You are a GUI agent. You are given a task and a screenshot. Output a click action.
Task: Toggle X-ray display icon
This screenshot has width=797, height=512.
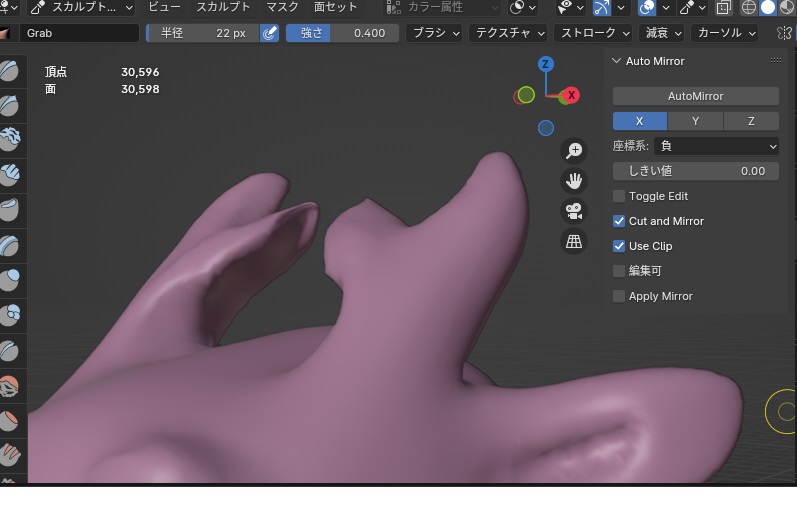tap(723, 7)
